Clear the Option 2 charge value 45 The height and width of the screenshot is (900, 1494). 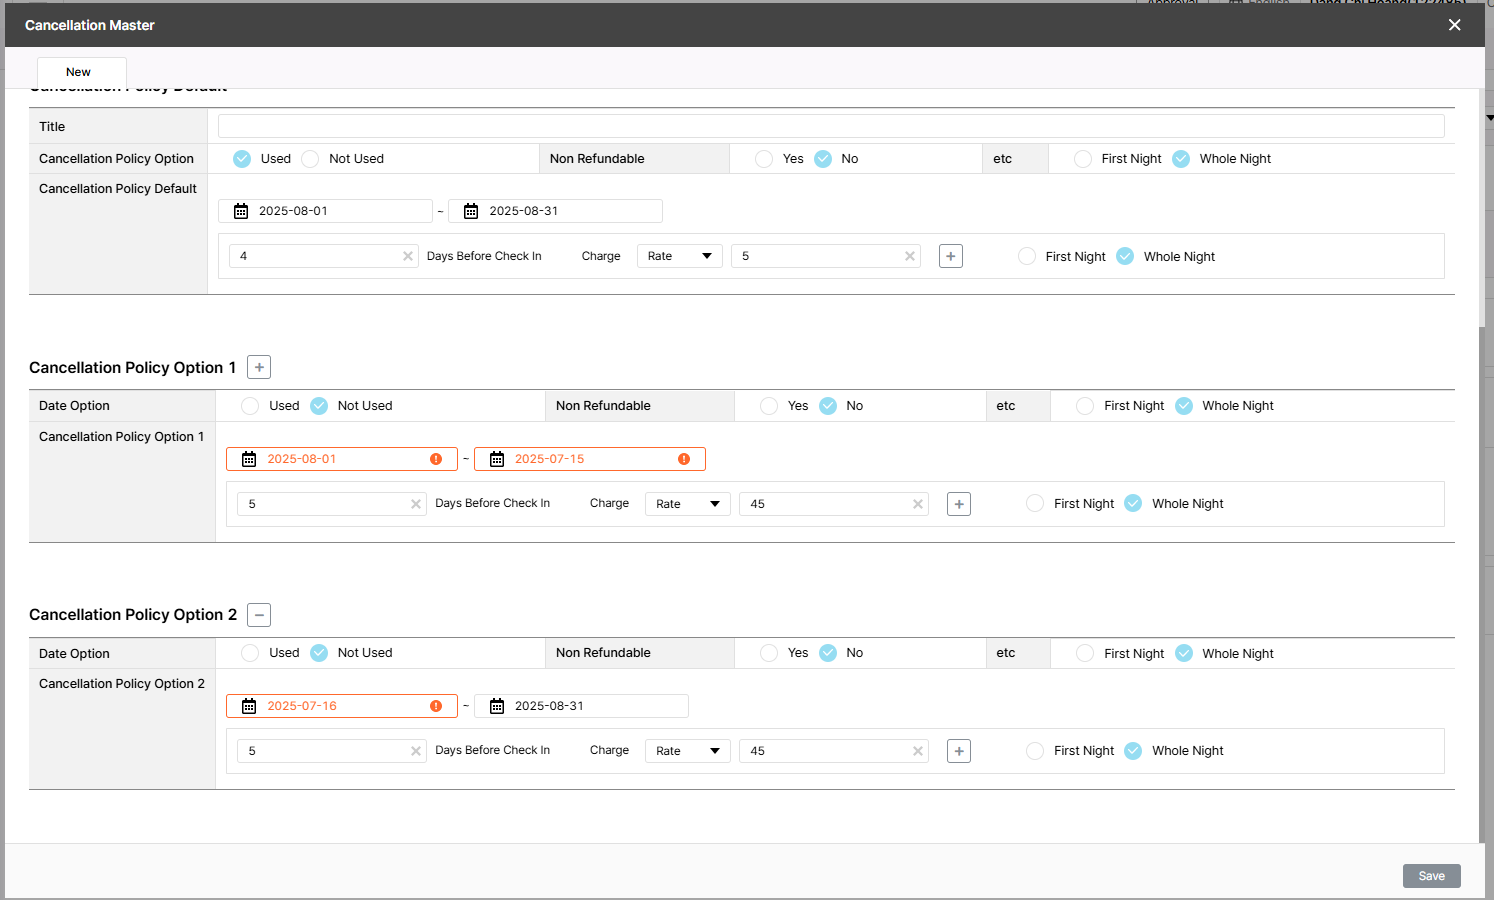(x=917, y=751)
